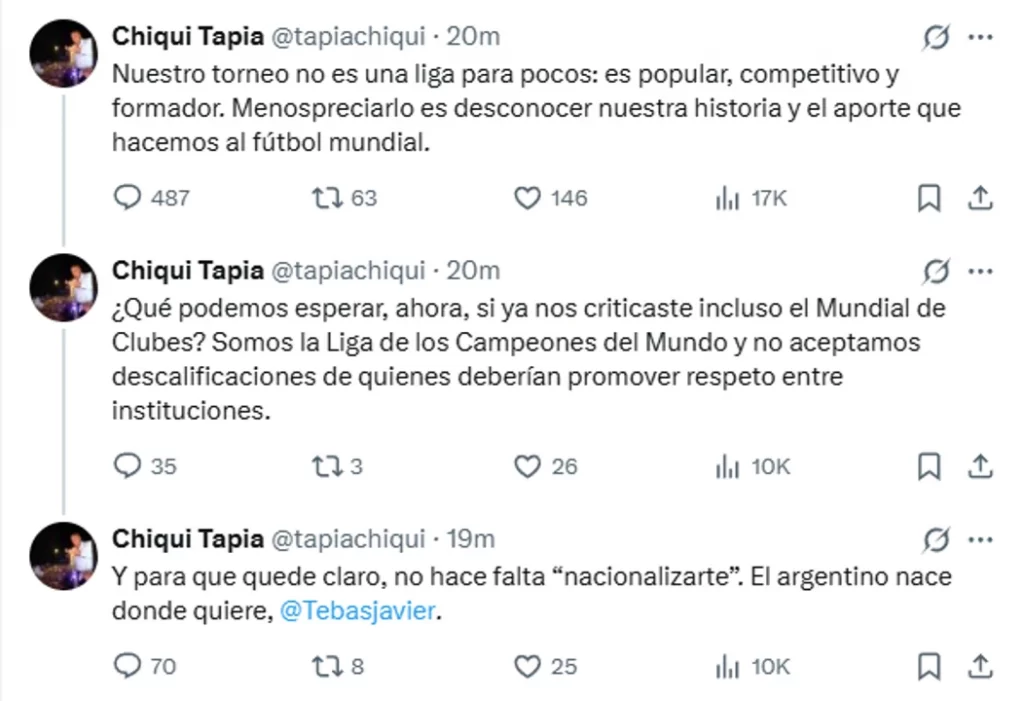
Task: Bookmark the Mundial de Clubes tweet
Action: 929,466
